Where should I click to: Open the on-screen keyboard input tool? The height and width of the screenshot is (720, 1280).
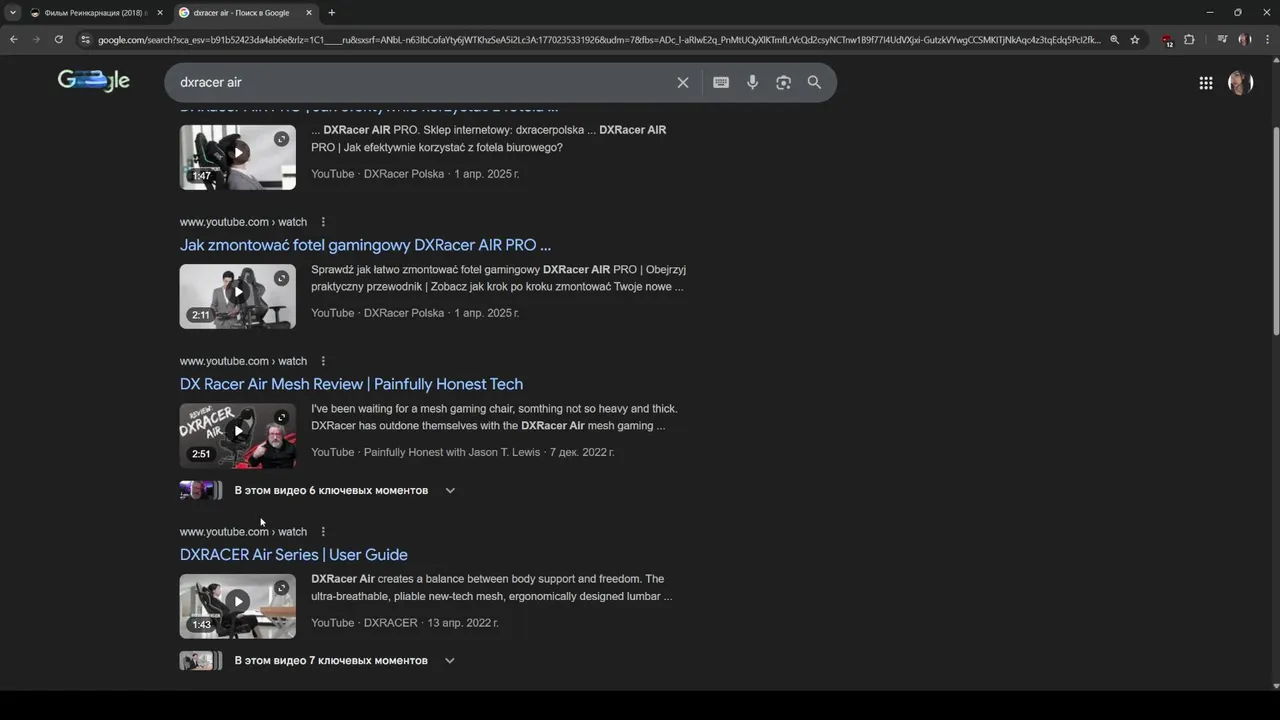721,82
